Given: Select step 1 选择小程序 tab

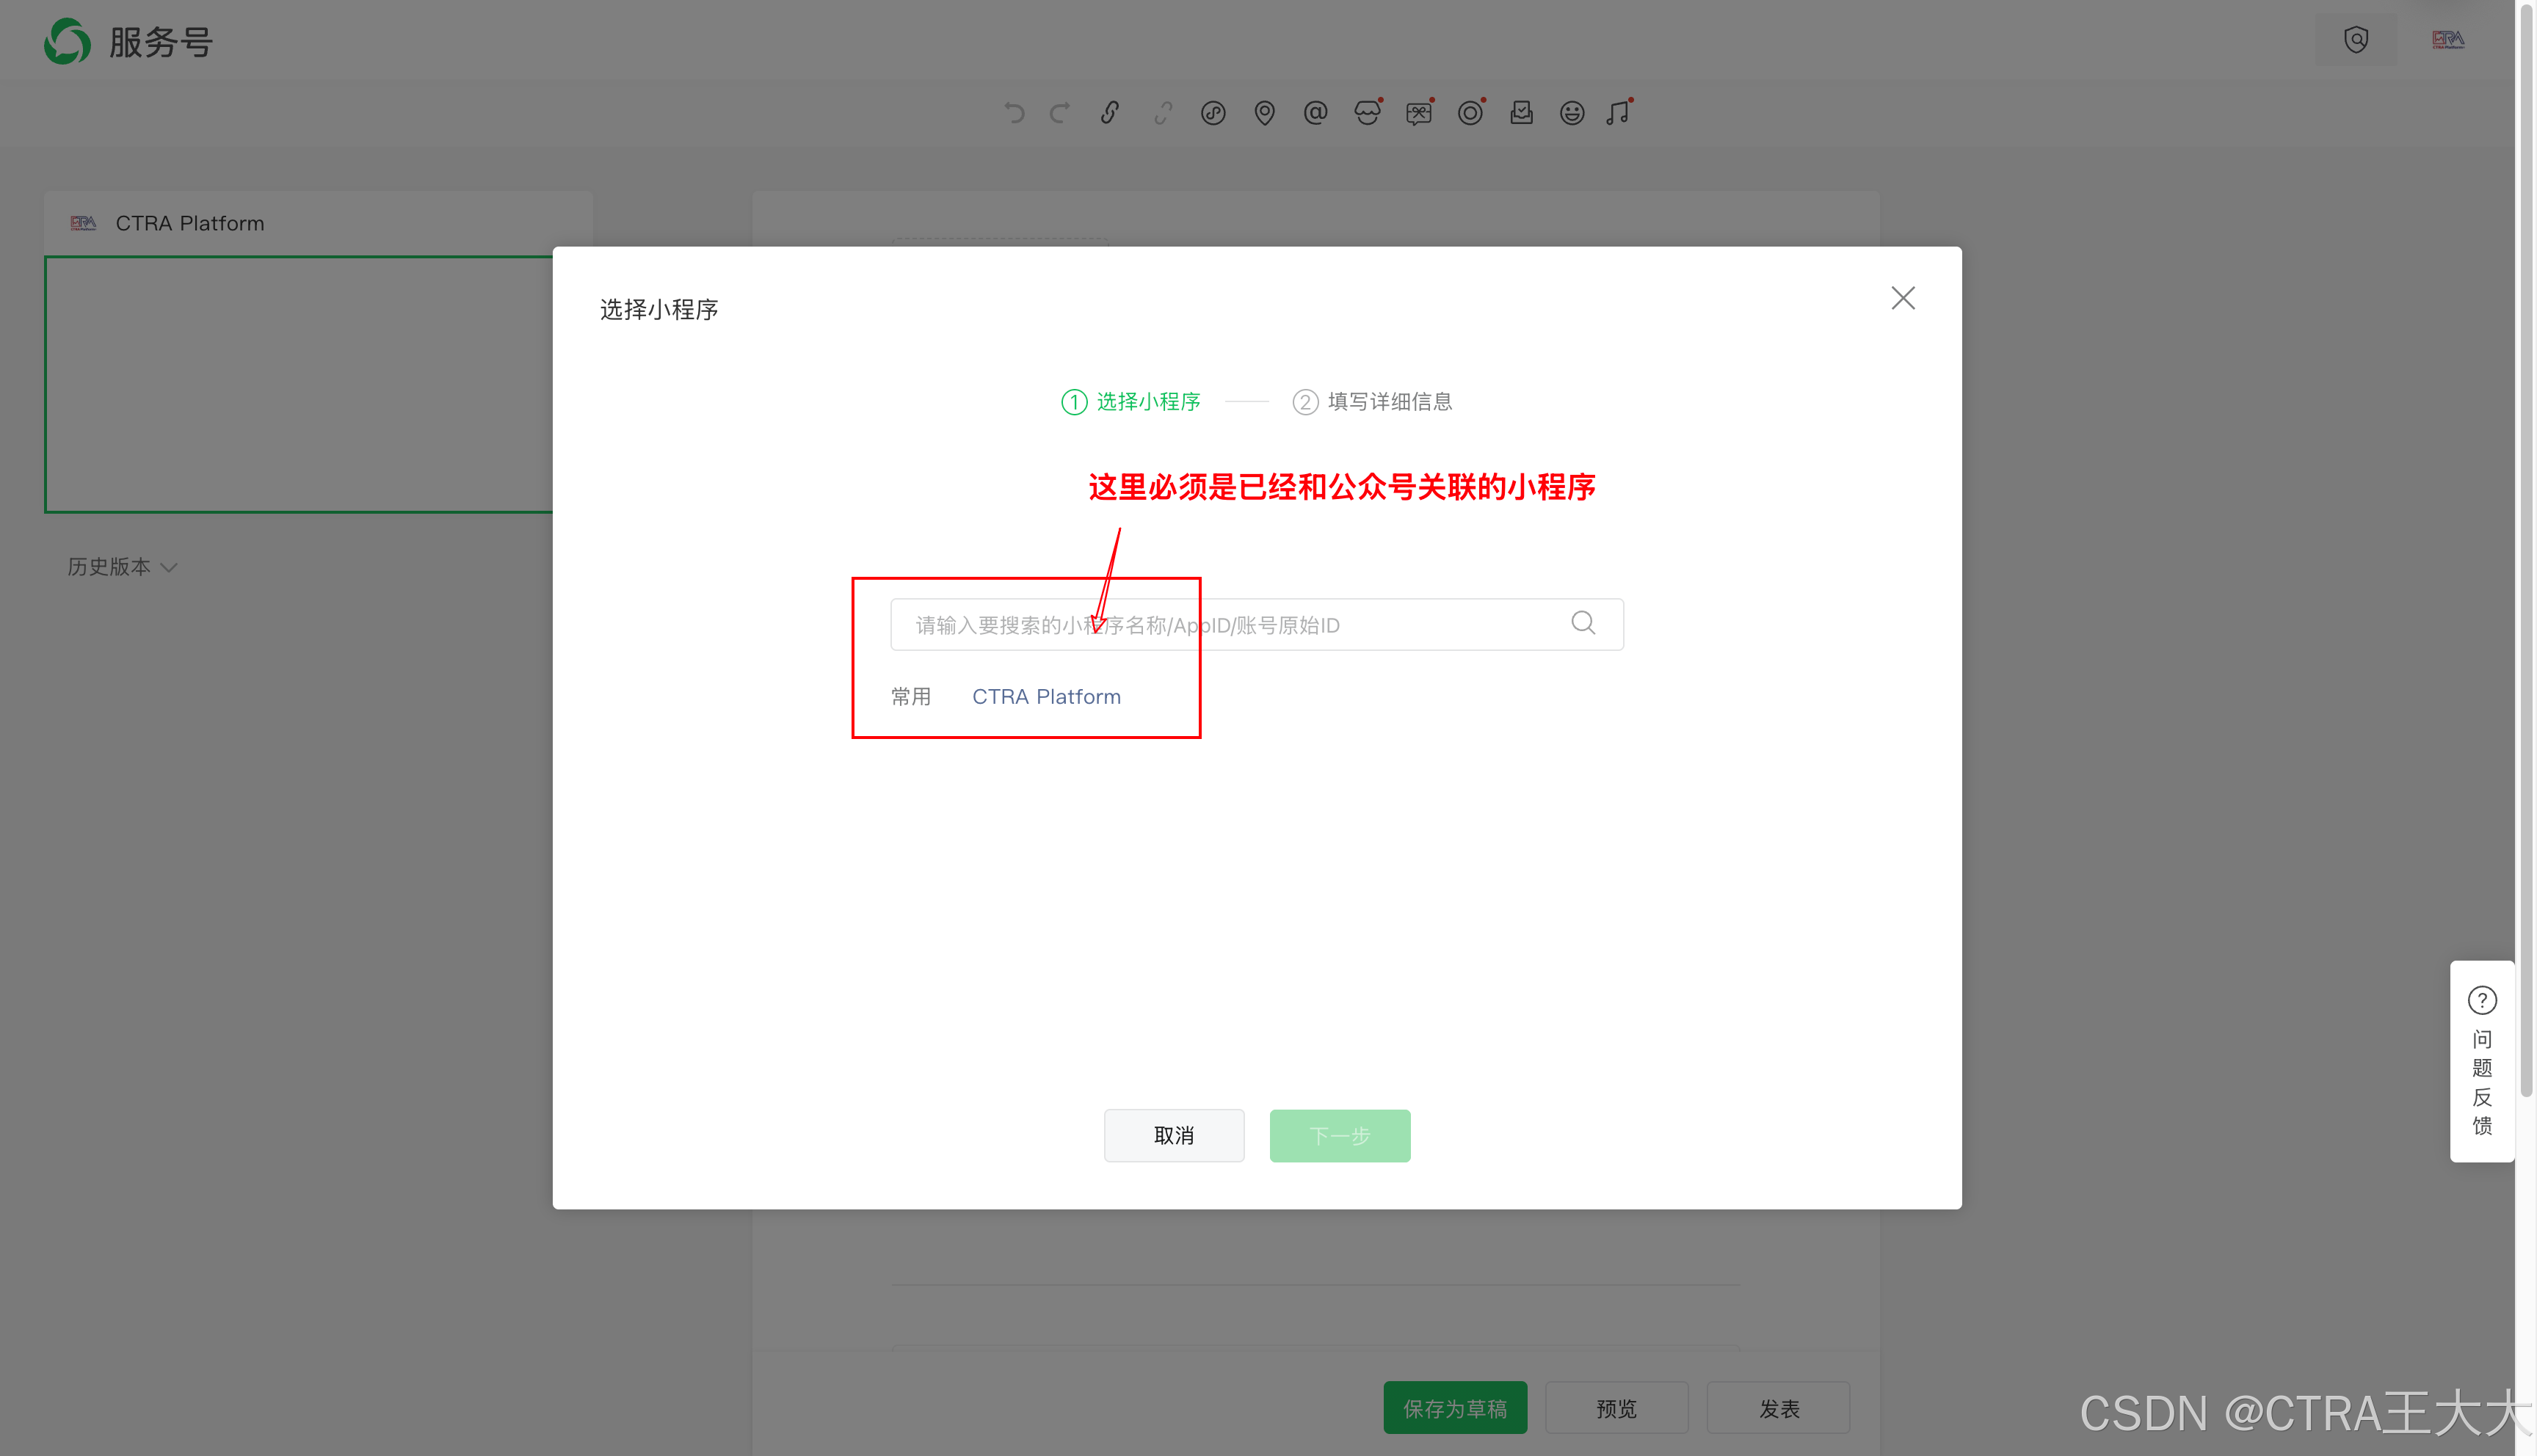Looking at the screenshot, I should click(1131, 402).
